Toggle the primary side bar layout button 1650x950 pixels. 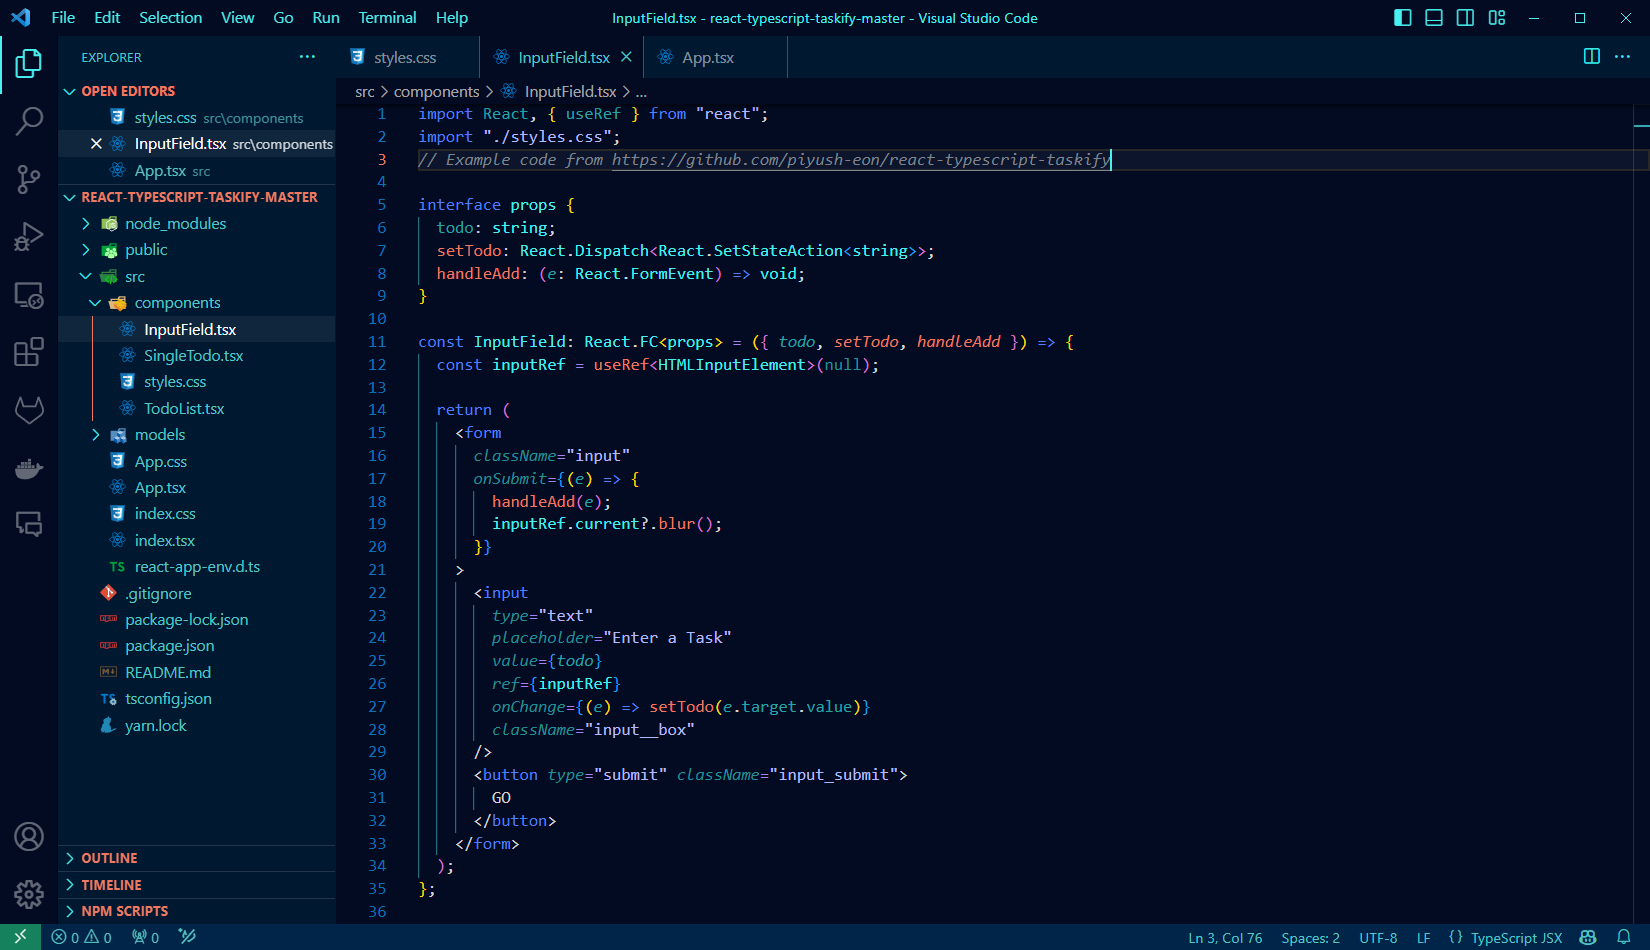point(1403,18)
